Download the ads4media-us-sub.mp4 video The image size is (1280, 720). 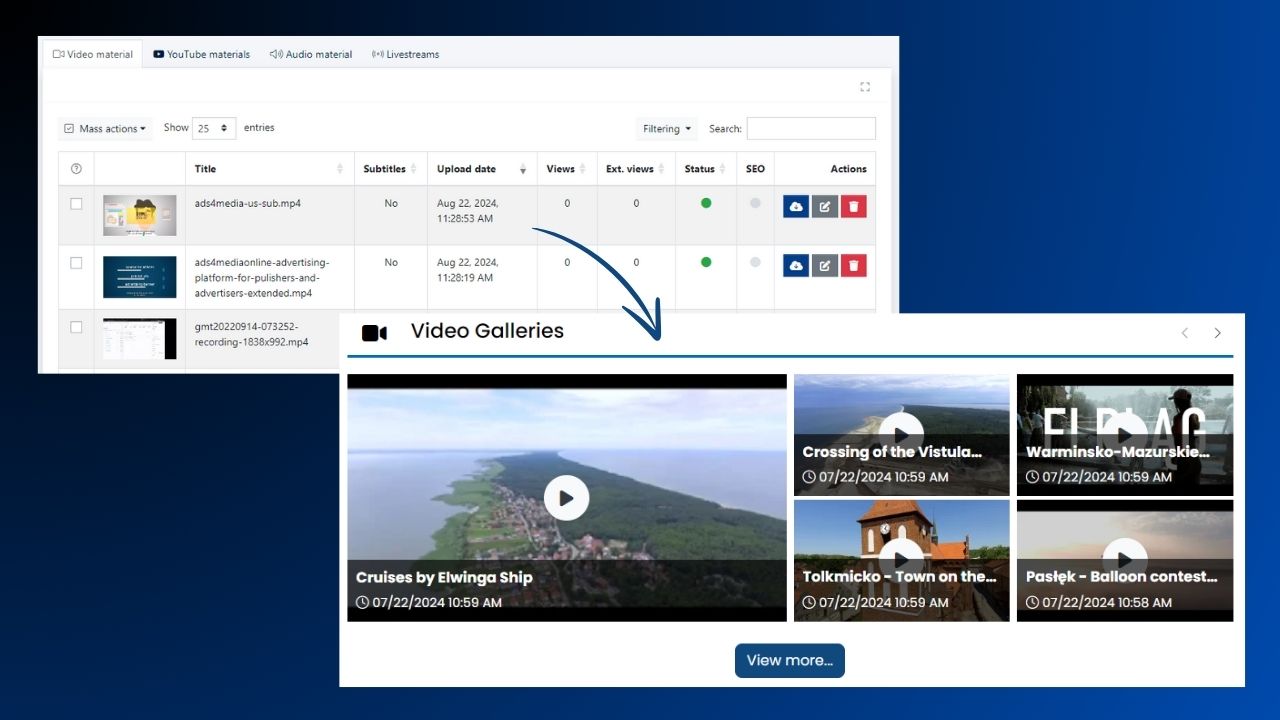796,206
